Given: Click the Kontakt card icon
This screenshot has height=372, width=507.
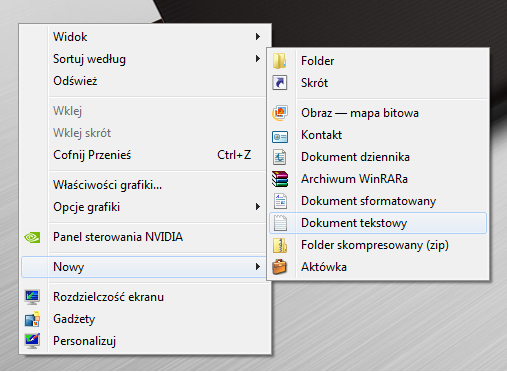Looking at the screenshot, I should tap(280, 136).
